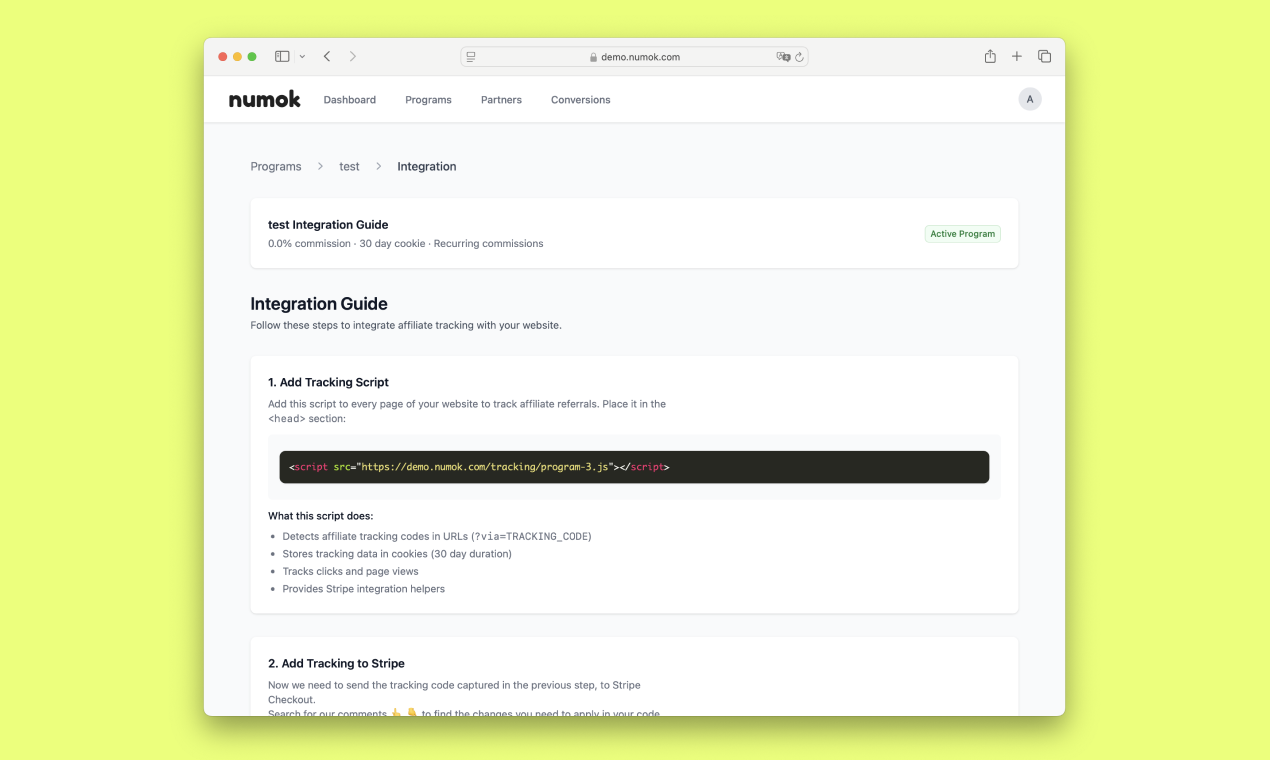Open the Partners nav item
Screen dimensions: 1270x760
tap(501, 100)
